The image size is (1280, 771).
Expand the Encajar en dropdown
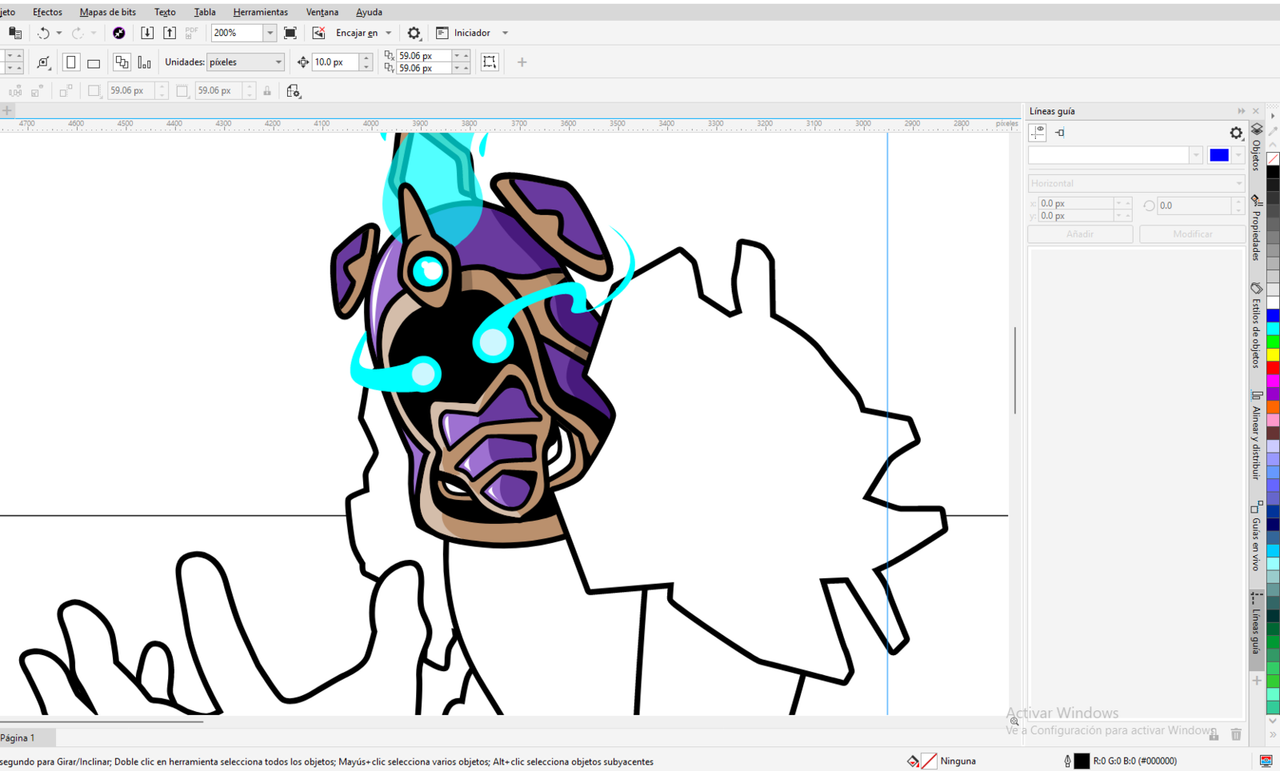[388, 33]
